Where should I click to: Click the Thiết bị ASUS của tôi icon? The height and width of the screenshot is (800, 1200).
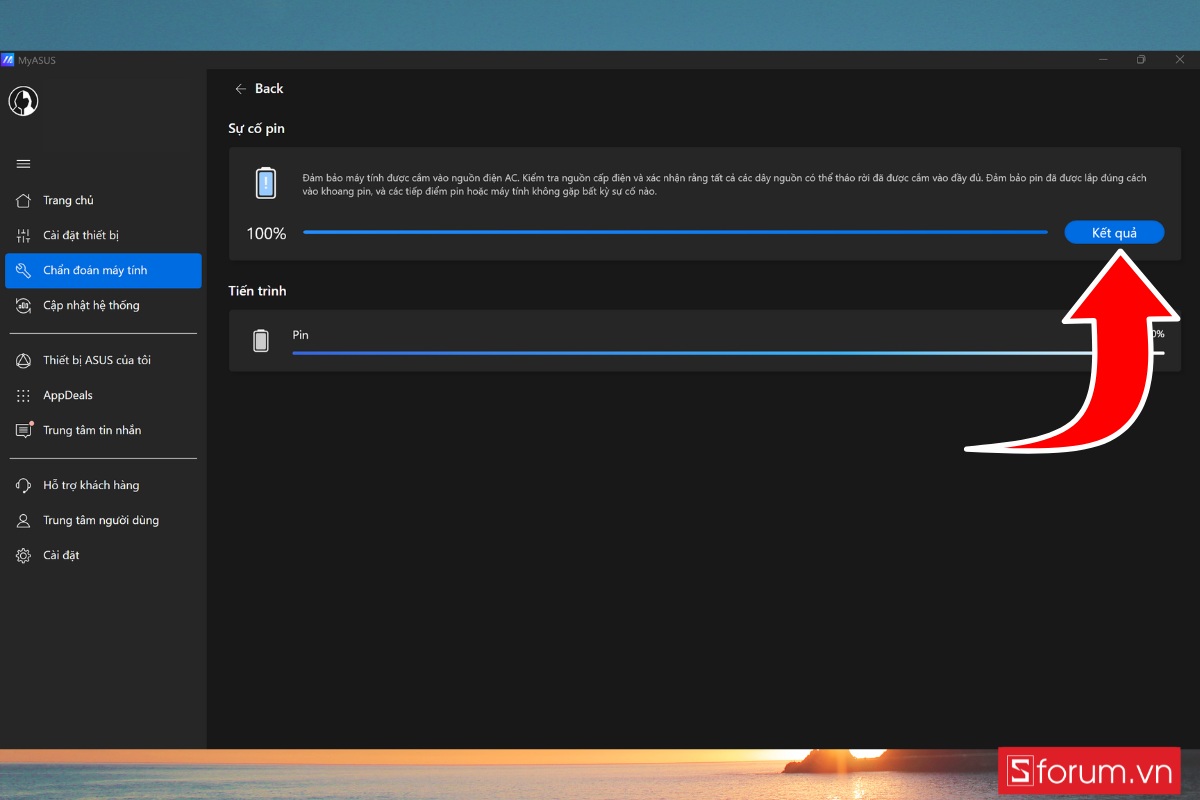23,360
